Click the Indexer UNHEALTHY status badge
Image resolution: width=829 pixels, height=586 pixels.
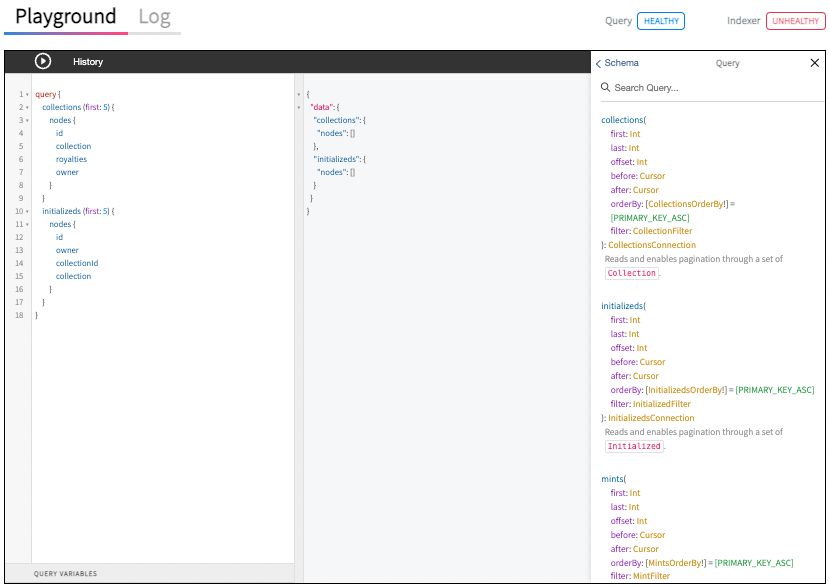pyautogui.click(x=795, y=21)
